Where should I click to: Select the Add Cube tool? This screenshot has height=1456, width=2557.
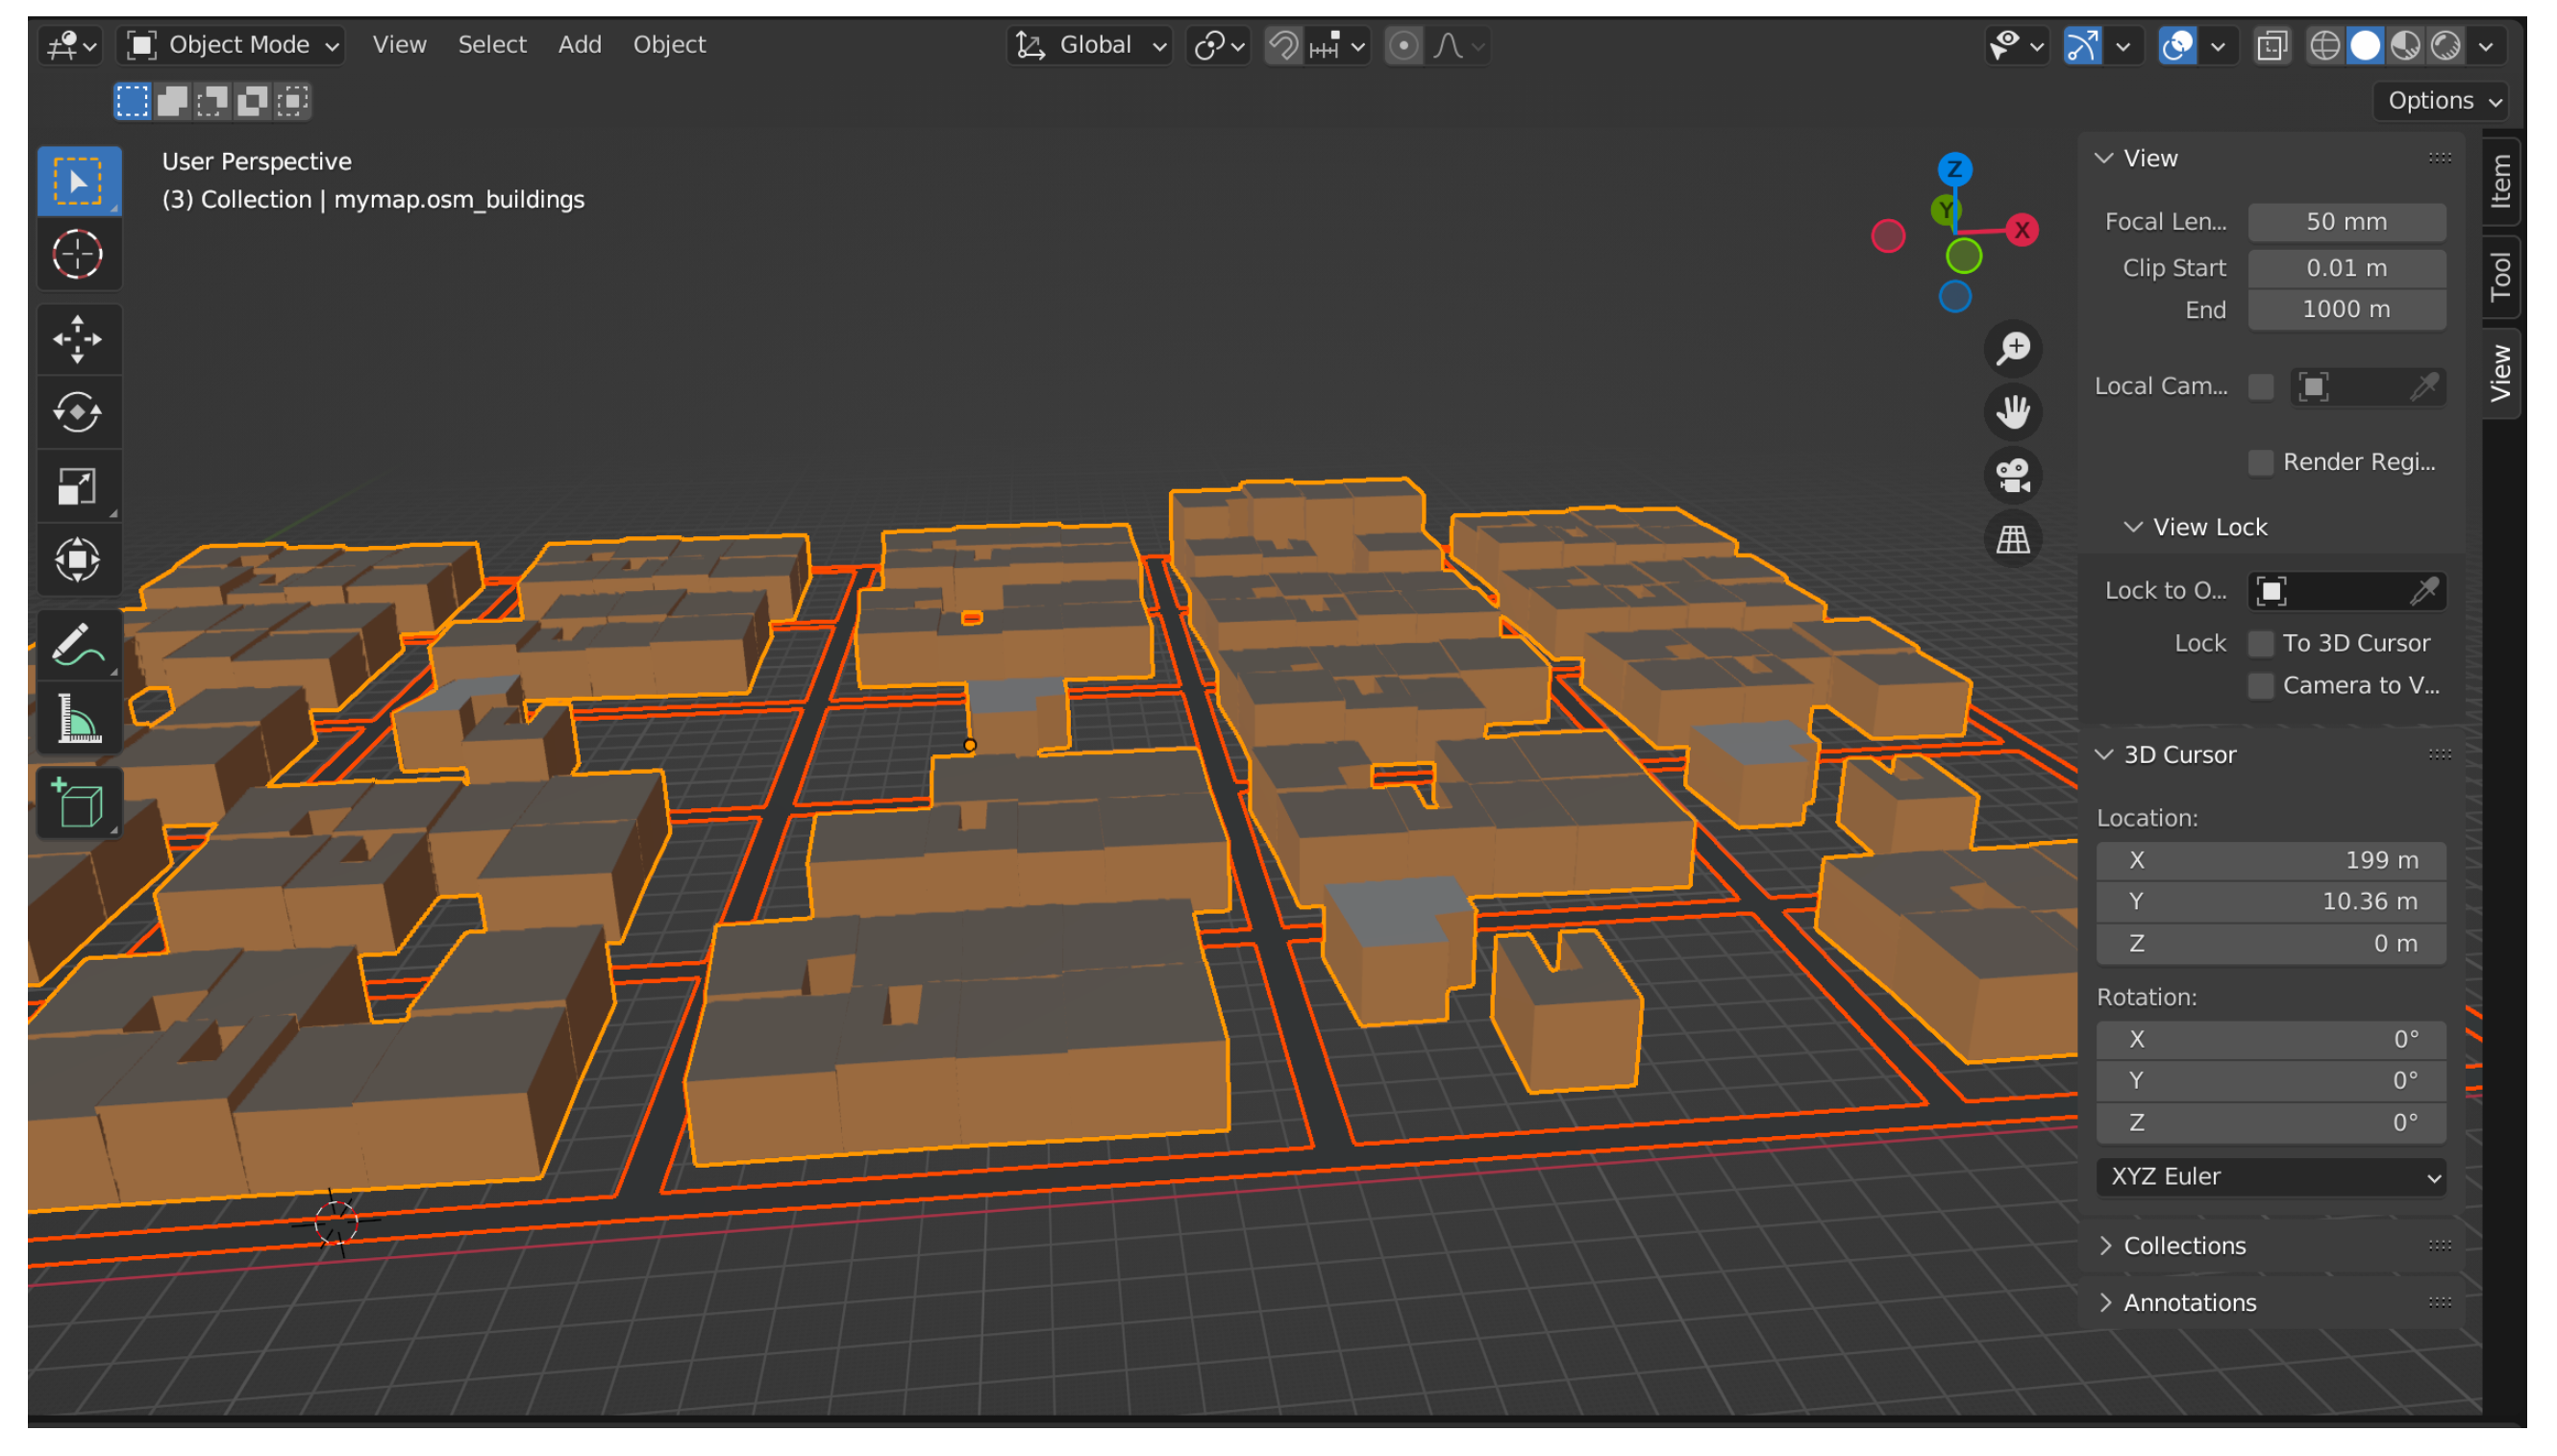tap(78, 803)
